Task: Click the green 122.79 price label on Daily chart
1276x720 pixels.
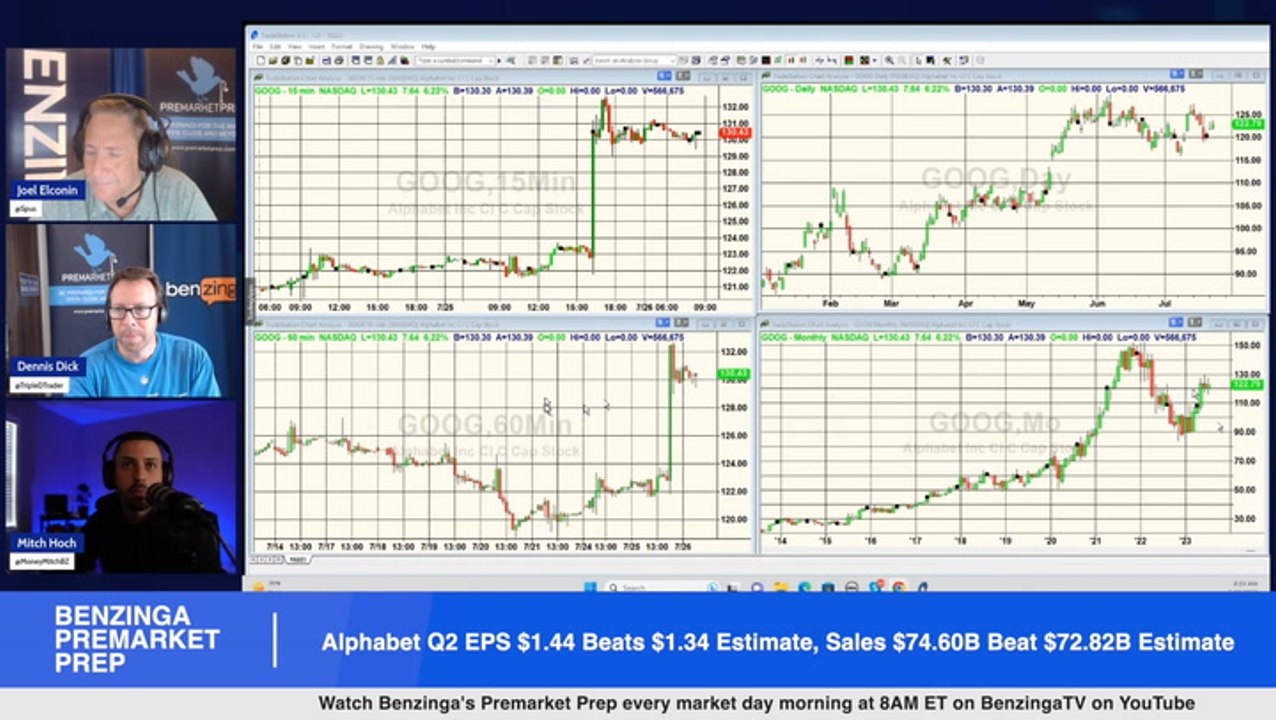Action: (1249, 124)
